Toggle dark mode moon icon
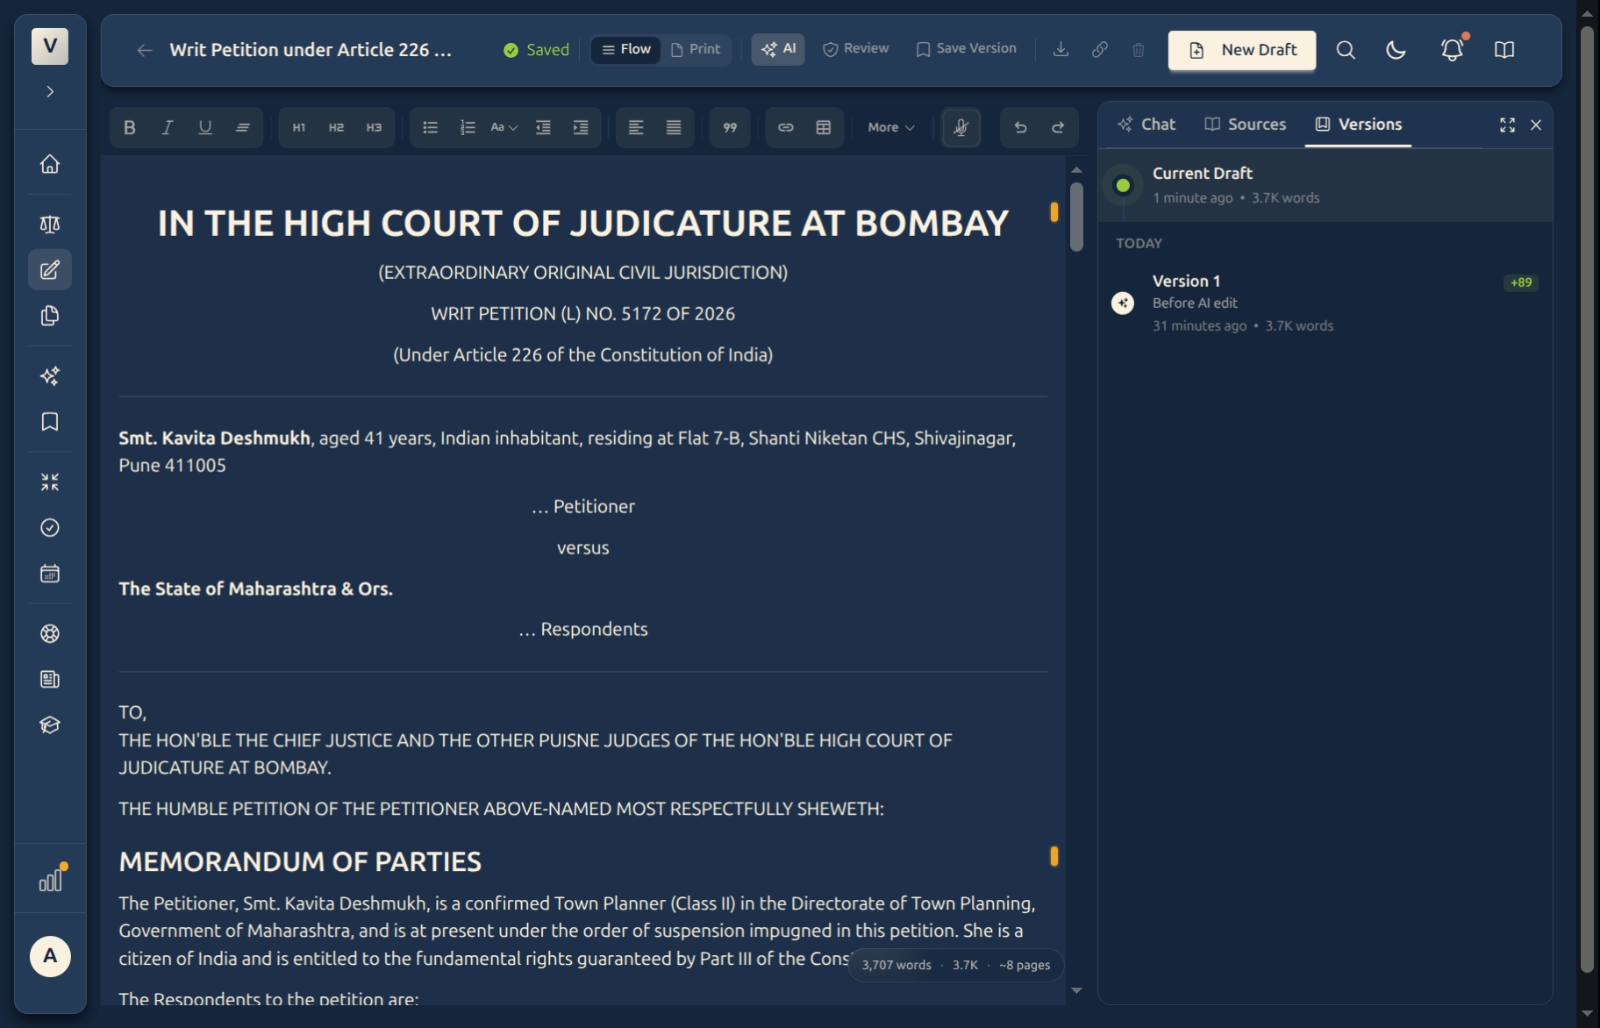Screen dimensions: 1600x1028 pos(1396,50)
